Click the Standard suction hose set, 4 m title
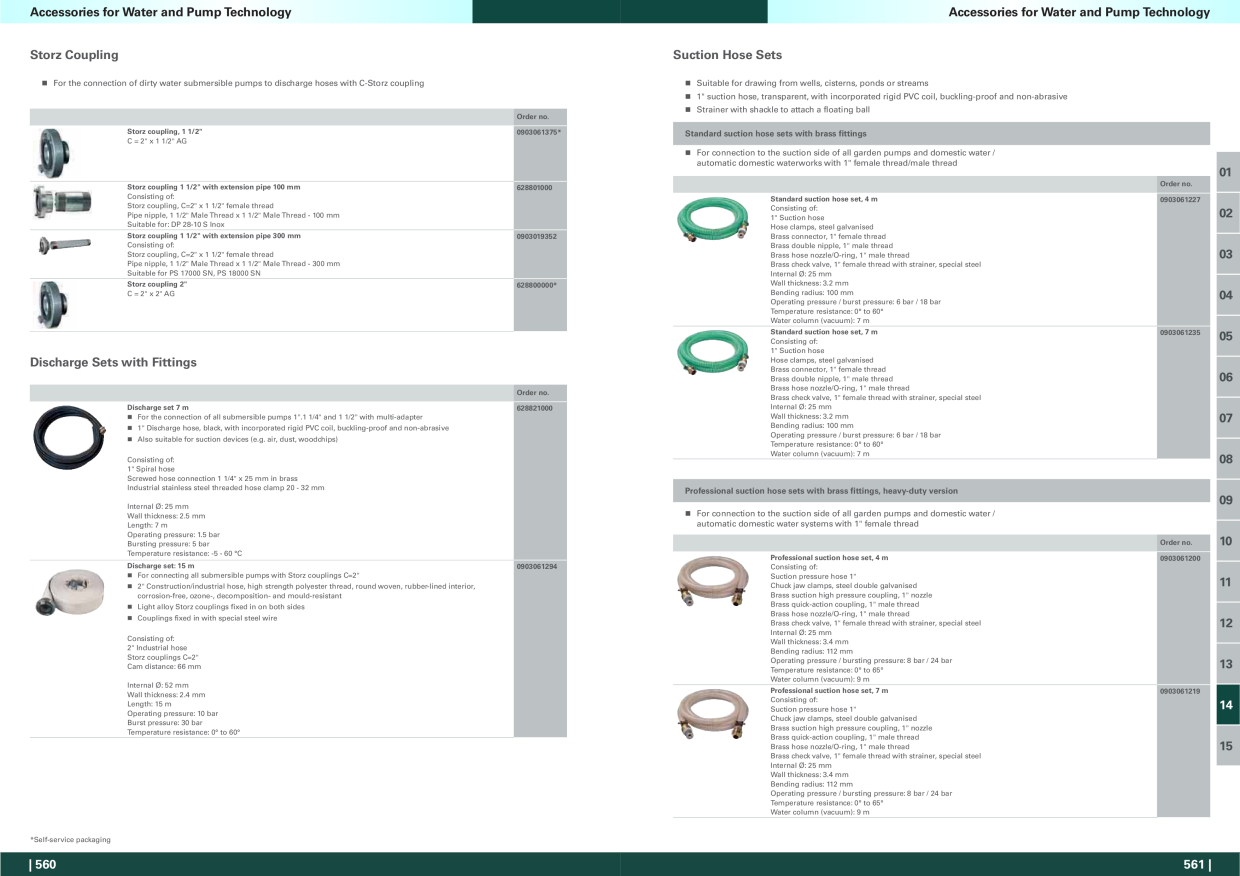 (824, 199)
